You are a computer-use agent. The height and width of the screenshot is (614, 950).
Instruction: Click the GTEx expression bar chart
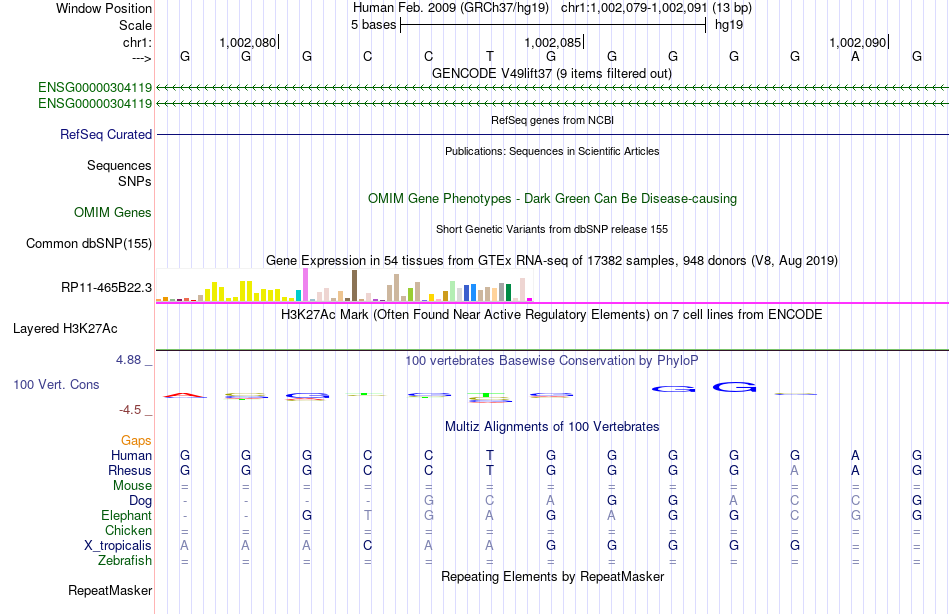click(x=344, y=285)
